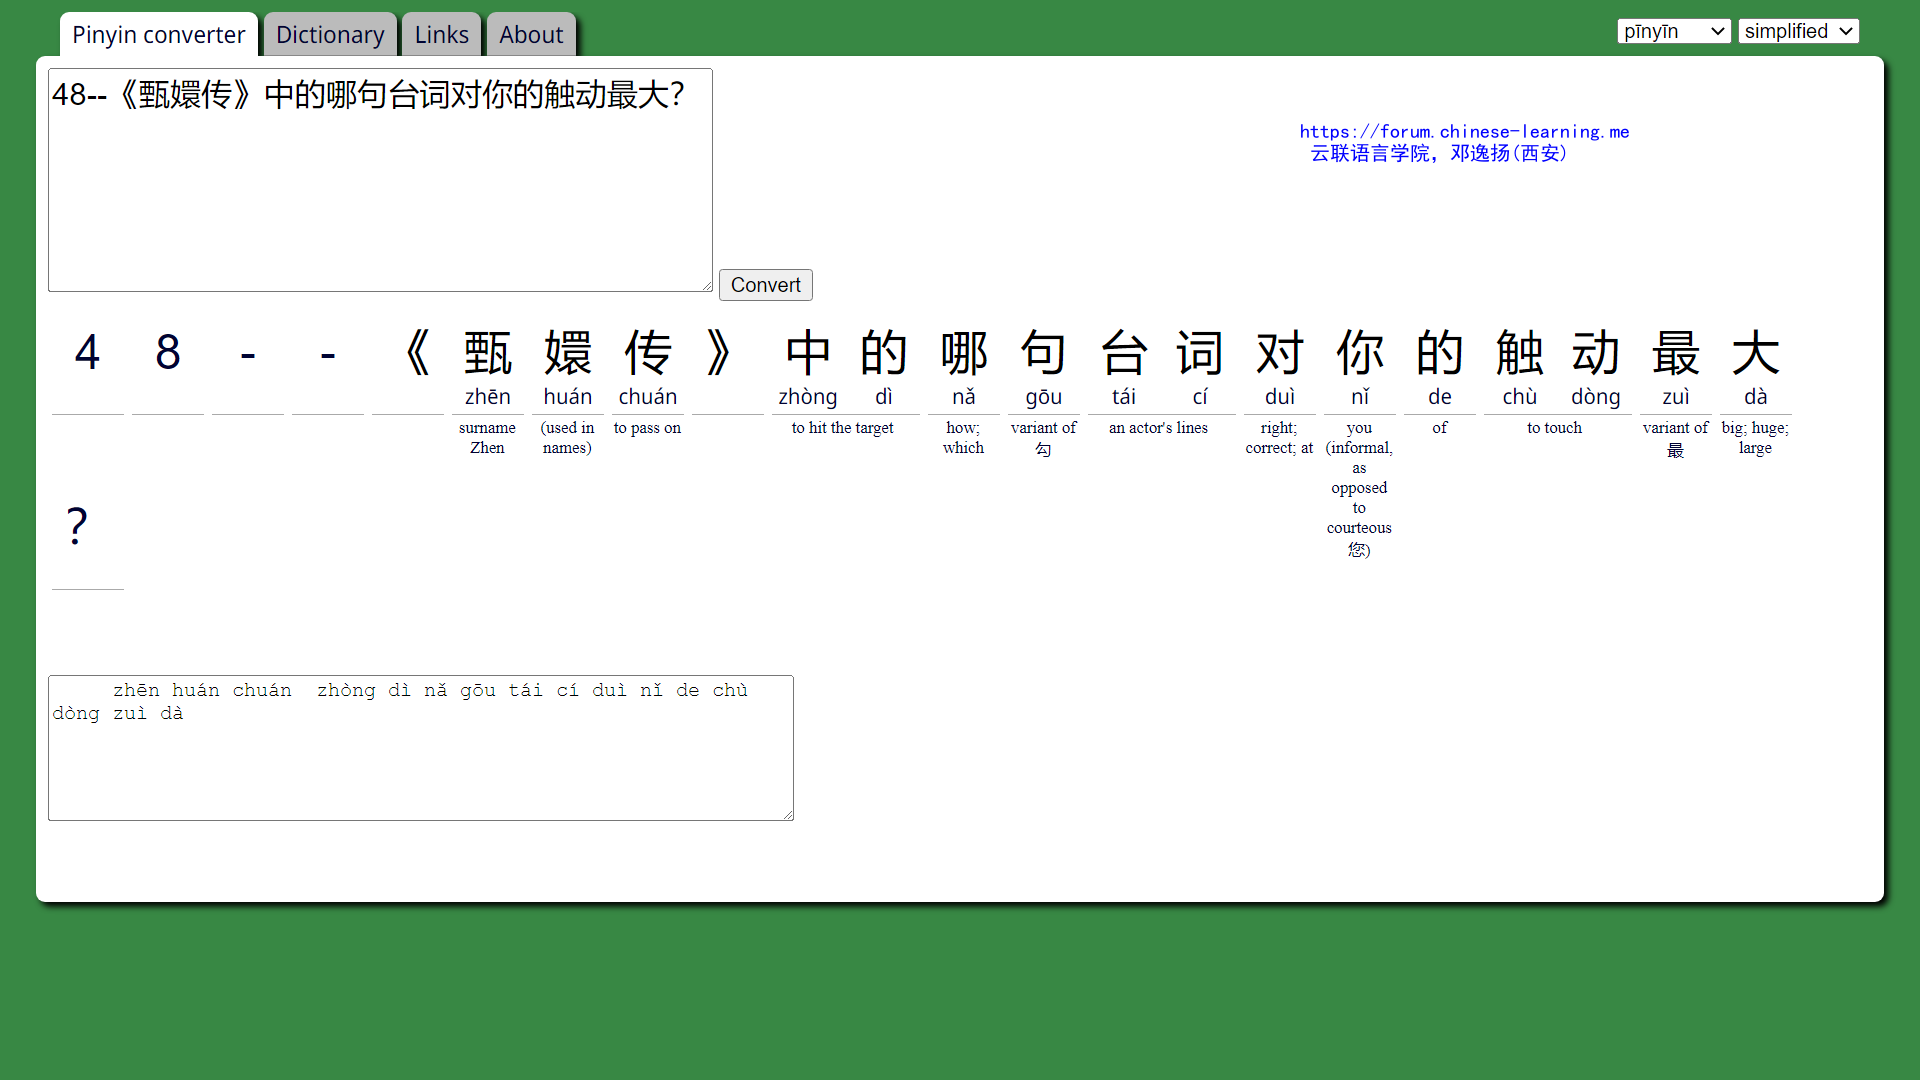This screenshot has height=1080, width=1920.
Task: Click the definition 'an actor's lines'
Action: tap(1158, 428)
